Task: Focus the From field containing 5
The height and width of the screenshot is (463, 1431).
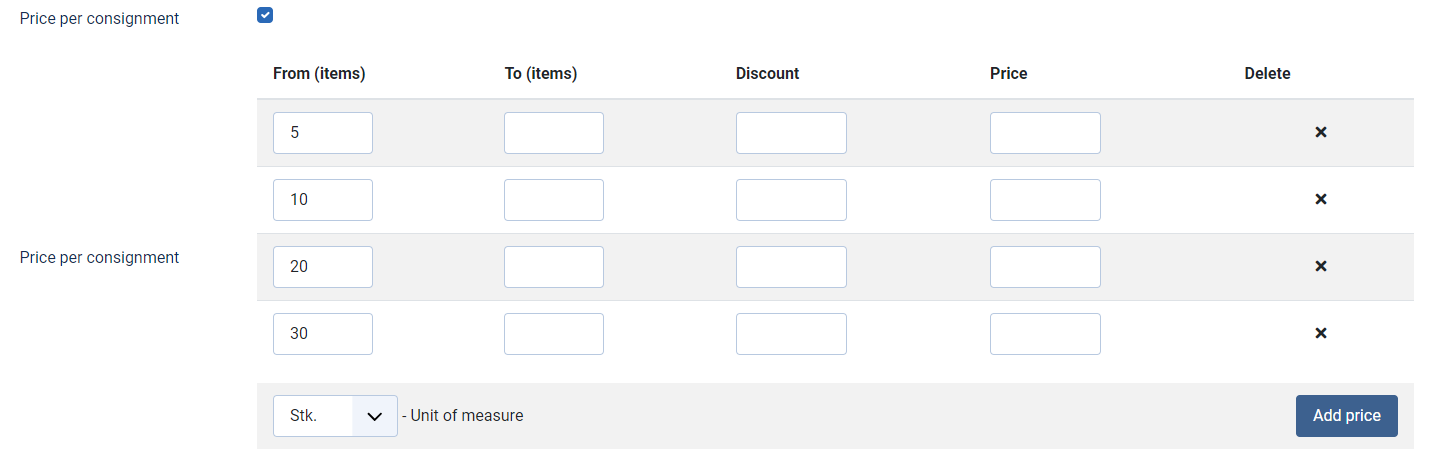Action: (x=323, y=133)
